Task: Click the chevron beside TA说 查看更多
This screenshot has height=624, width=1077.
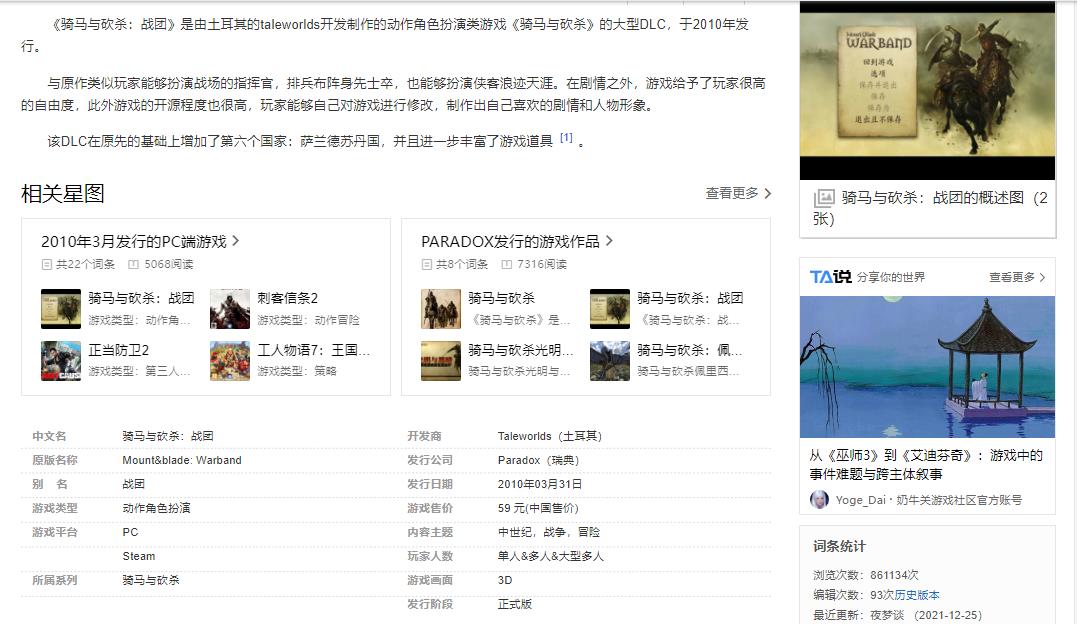Action: pos(1042,277)
